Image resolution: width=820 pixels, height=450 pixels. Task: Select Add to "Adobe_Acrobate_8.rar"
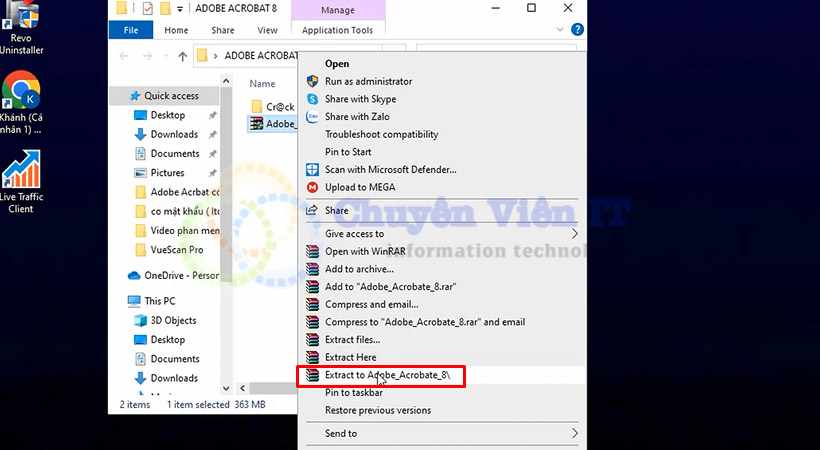tap(390, 287)
